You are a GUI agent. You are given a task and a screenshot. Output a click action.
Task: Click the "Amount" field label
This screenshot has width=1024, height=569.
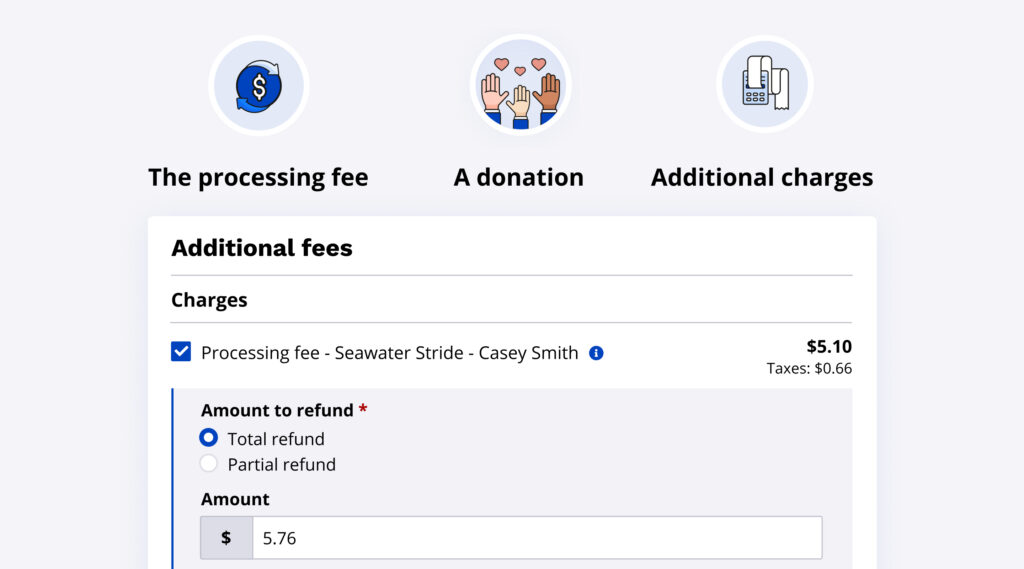(x=235, y=499)
